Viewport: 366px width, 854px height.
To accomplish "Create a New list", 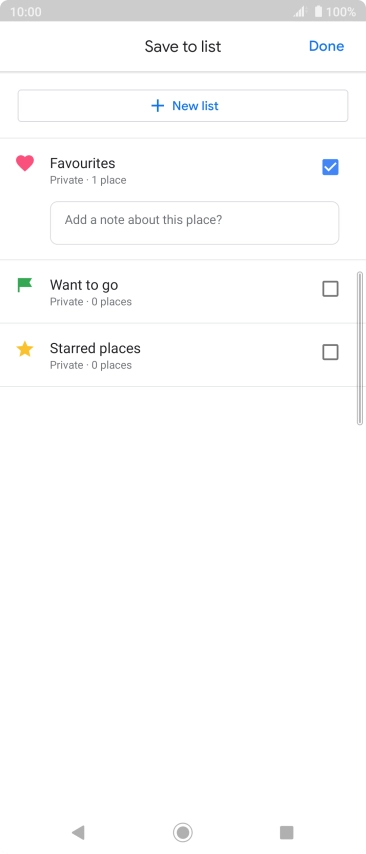I will 183,106.
